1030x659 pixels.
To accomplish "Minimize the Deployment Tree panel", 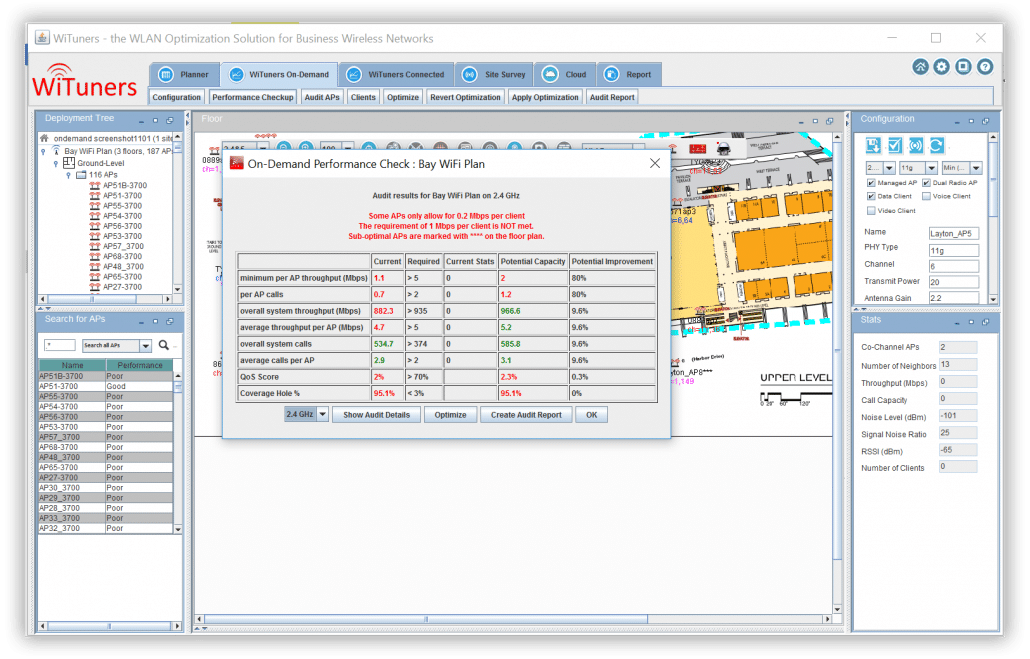I will tap(141, 121).
